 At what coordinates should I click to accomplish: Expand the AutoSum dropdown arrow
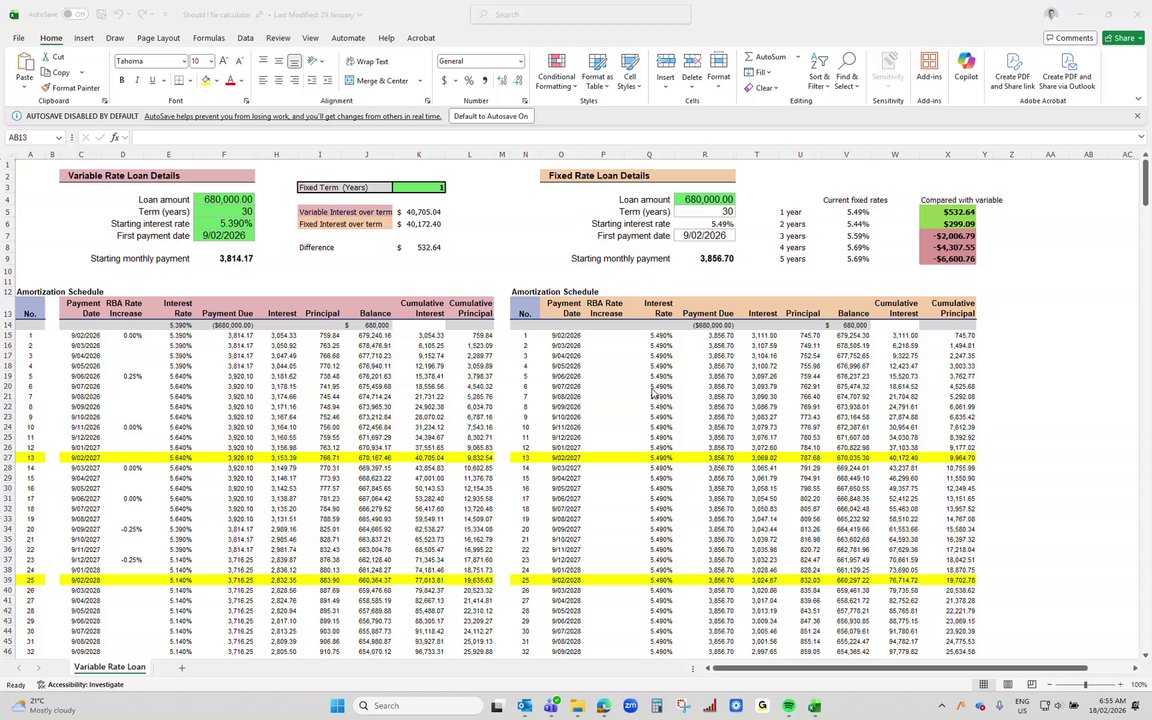798,57
